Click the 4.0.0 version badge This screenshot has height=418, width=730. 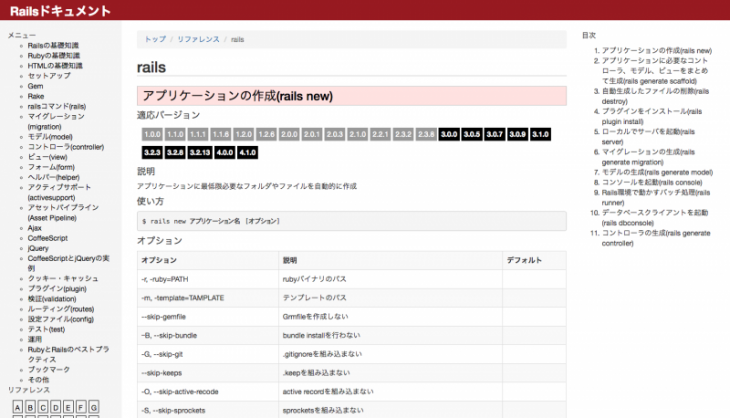225,152
